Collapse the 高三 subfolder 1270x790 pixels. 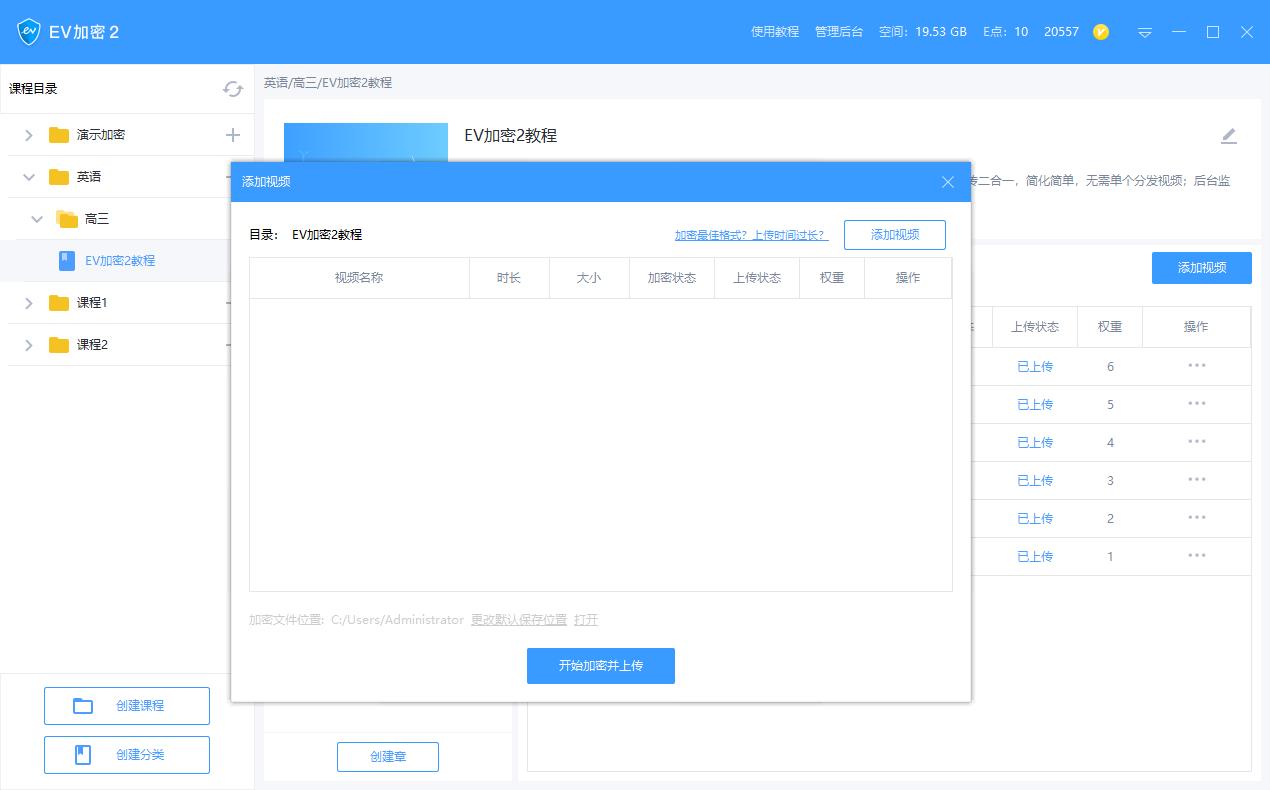coord(37,219)
